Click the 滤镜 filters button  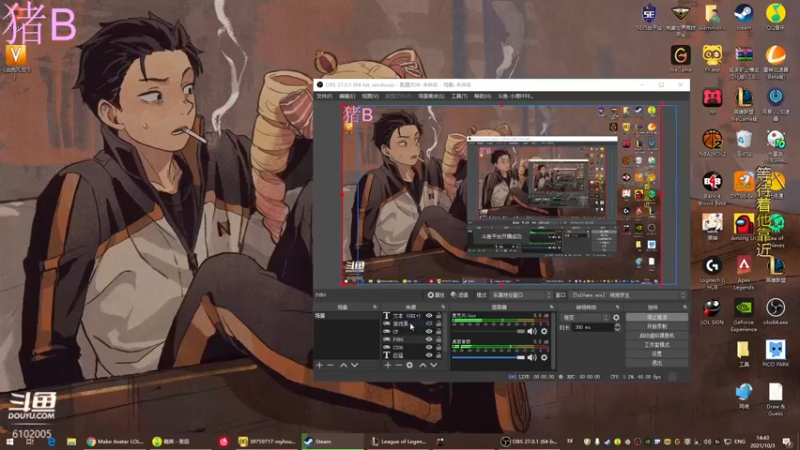[x=460, y=295]
